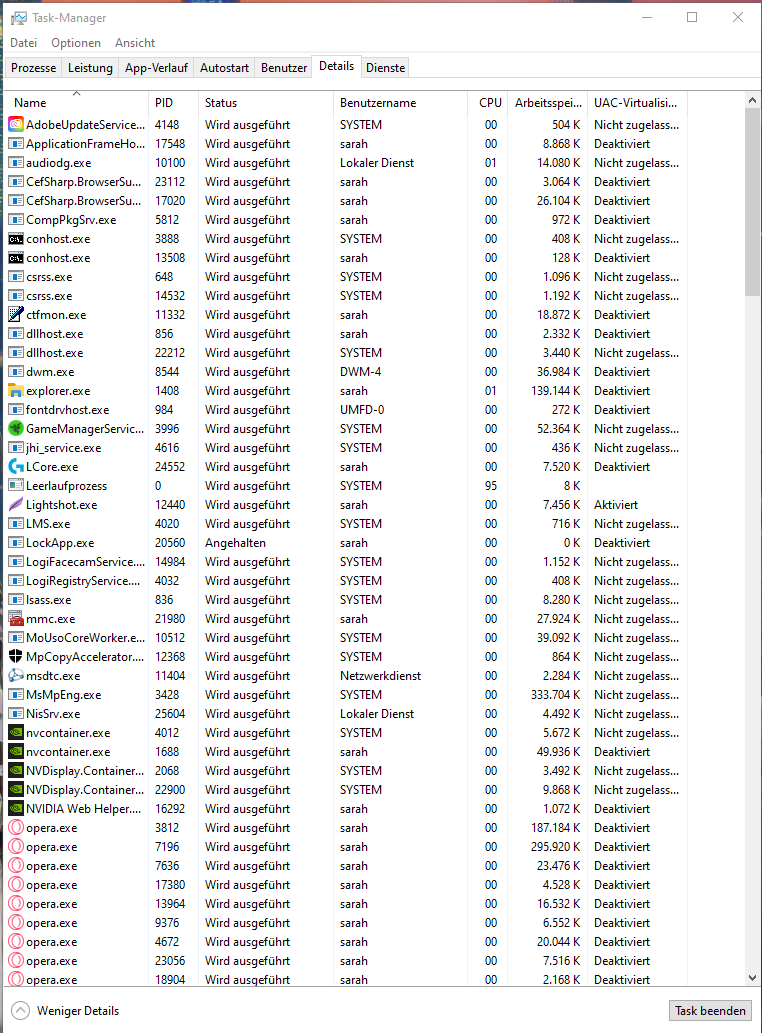Screen dimensions: 762x1033
Task: Click the ctfmon.exe pen icon
Action: (x=16, y=315)
